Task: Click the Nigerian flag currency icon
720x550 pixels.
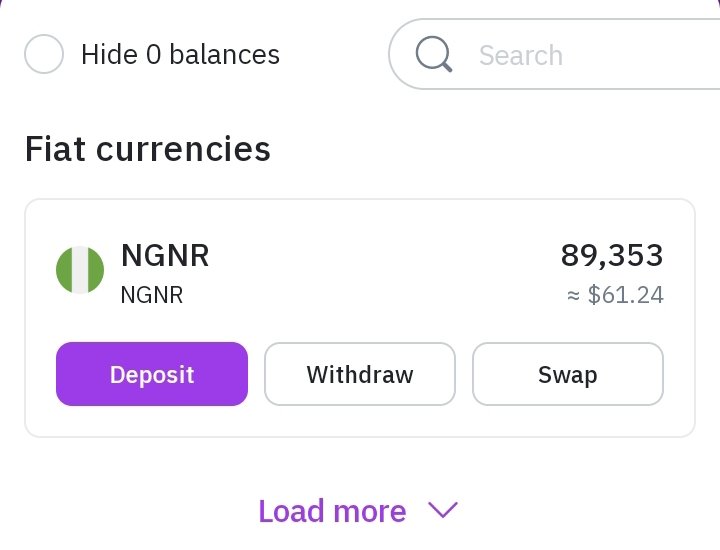Action: (x=80, y=270)
